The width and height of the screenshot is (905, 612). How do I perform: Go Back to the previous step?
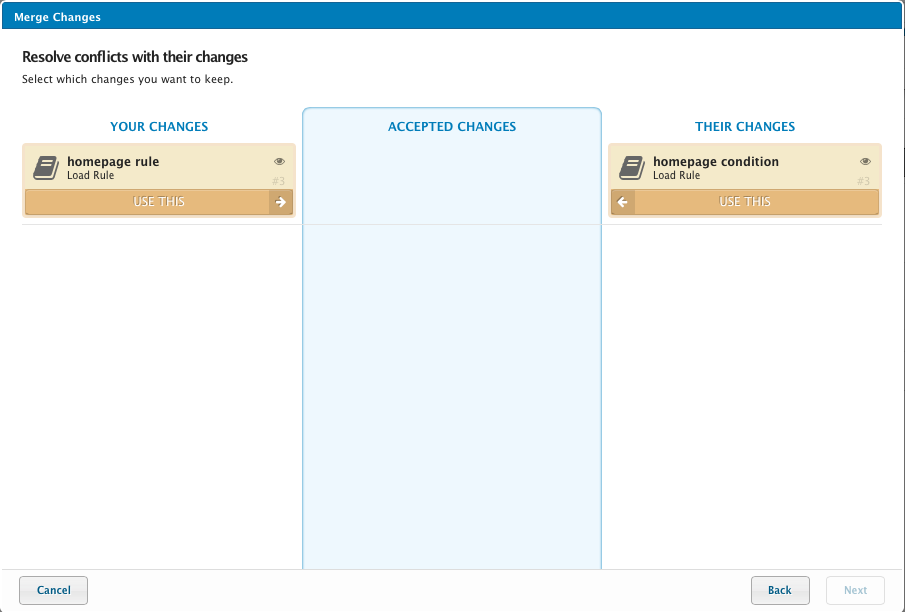tap(779, 590)
